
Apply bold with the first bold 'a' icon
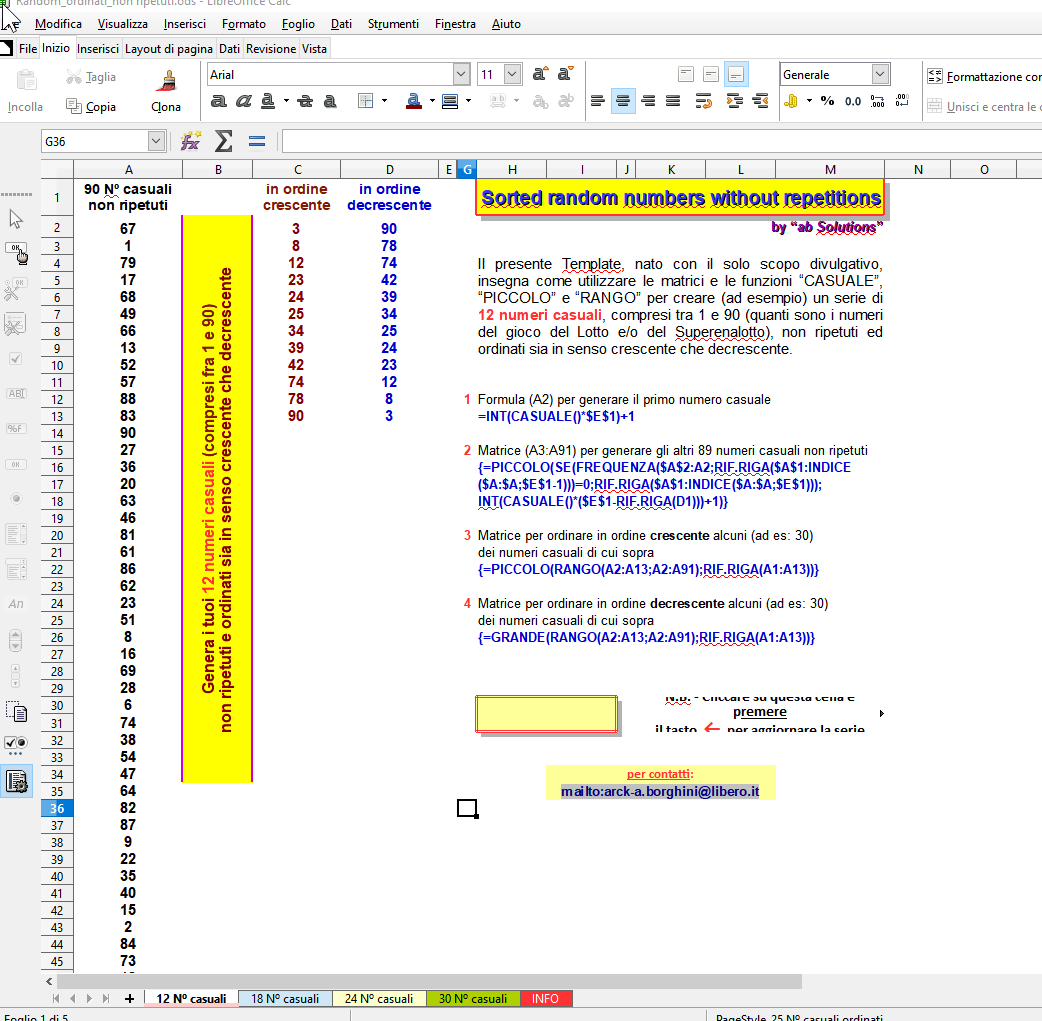218,101
